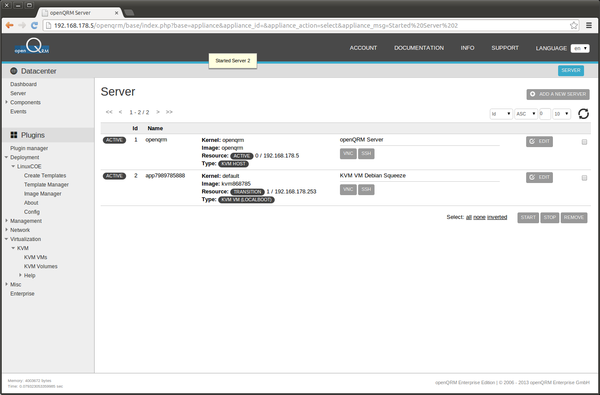Screen dimensions: 600x395
Task: Click the offset input field showing 0
Action: 545,114
